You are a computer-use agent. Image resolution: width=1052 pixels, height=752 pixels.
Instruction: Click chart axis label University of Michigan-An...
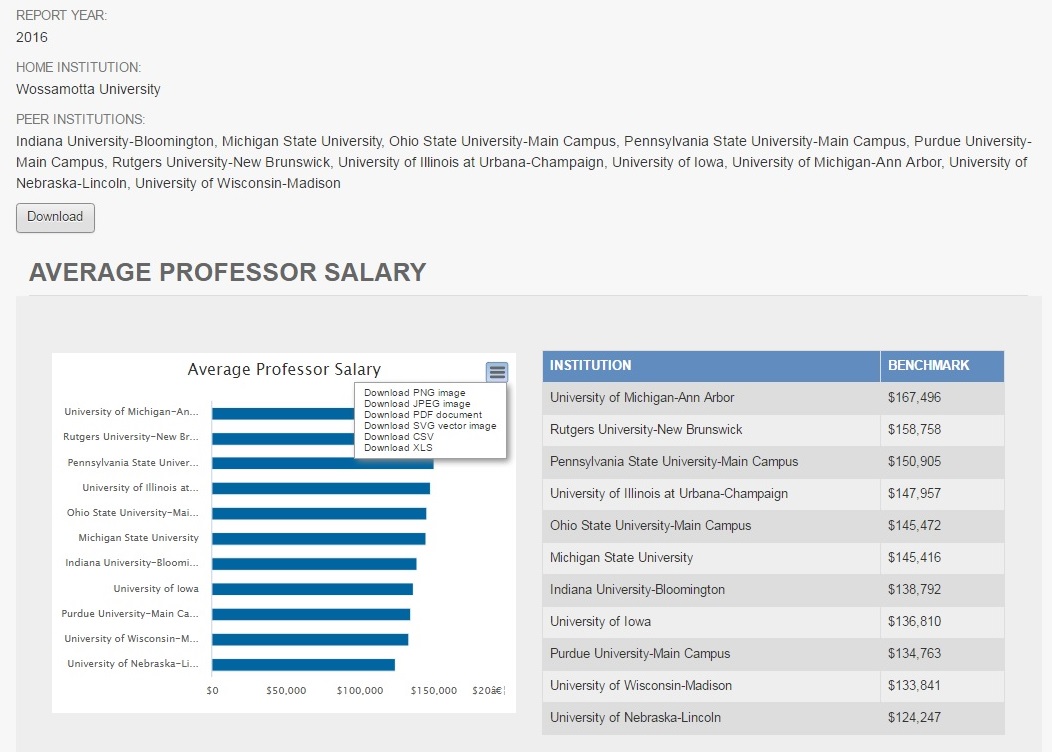pyautogui.click(x=132, y=412)
